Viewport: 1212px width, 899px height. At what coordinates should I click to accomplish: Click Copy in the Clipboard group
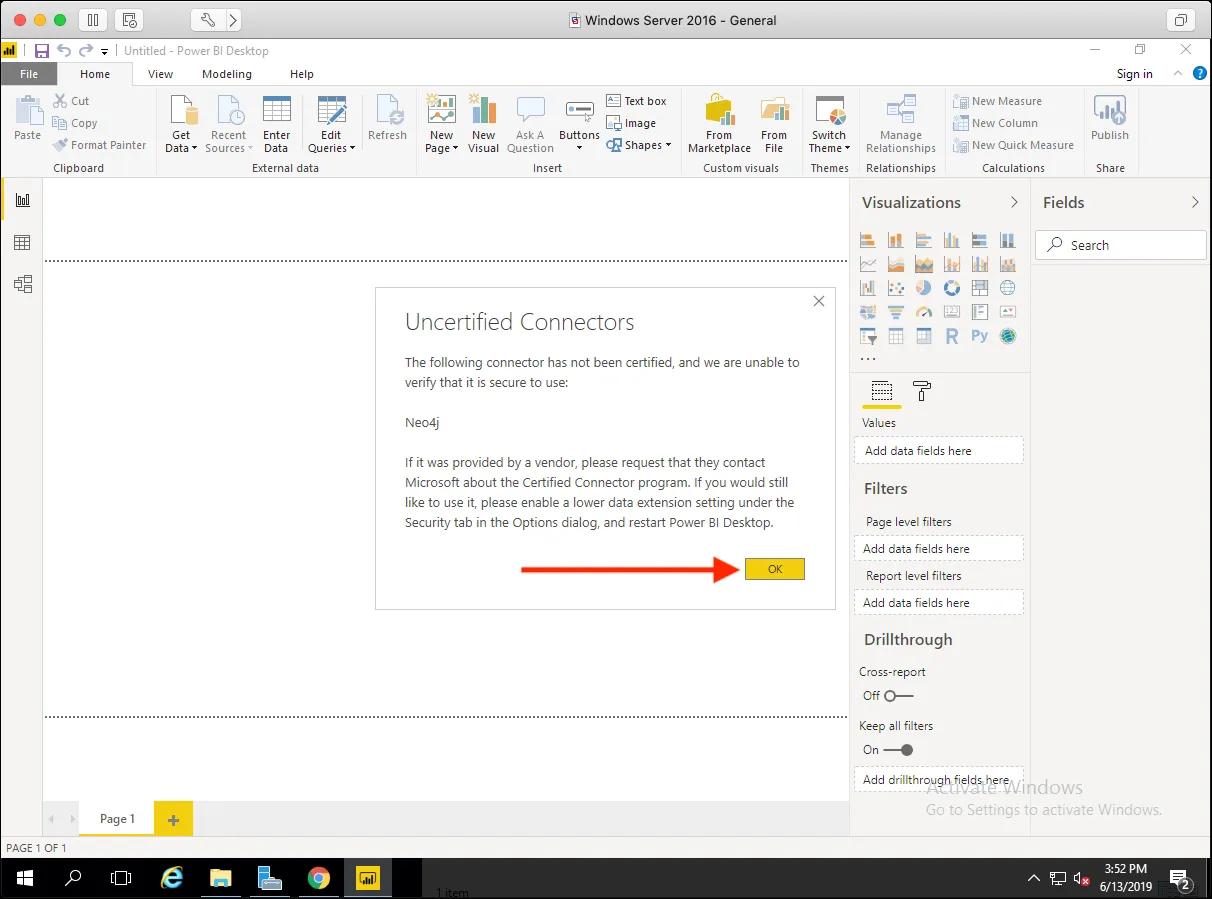click(75, 123)
